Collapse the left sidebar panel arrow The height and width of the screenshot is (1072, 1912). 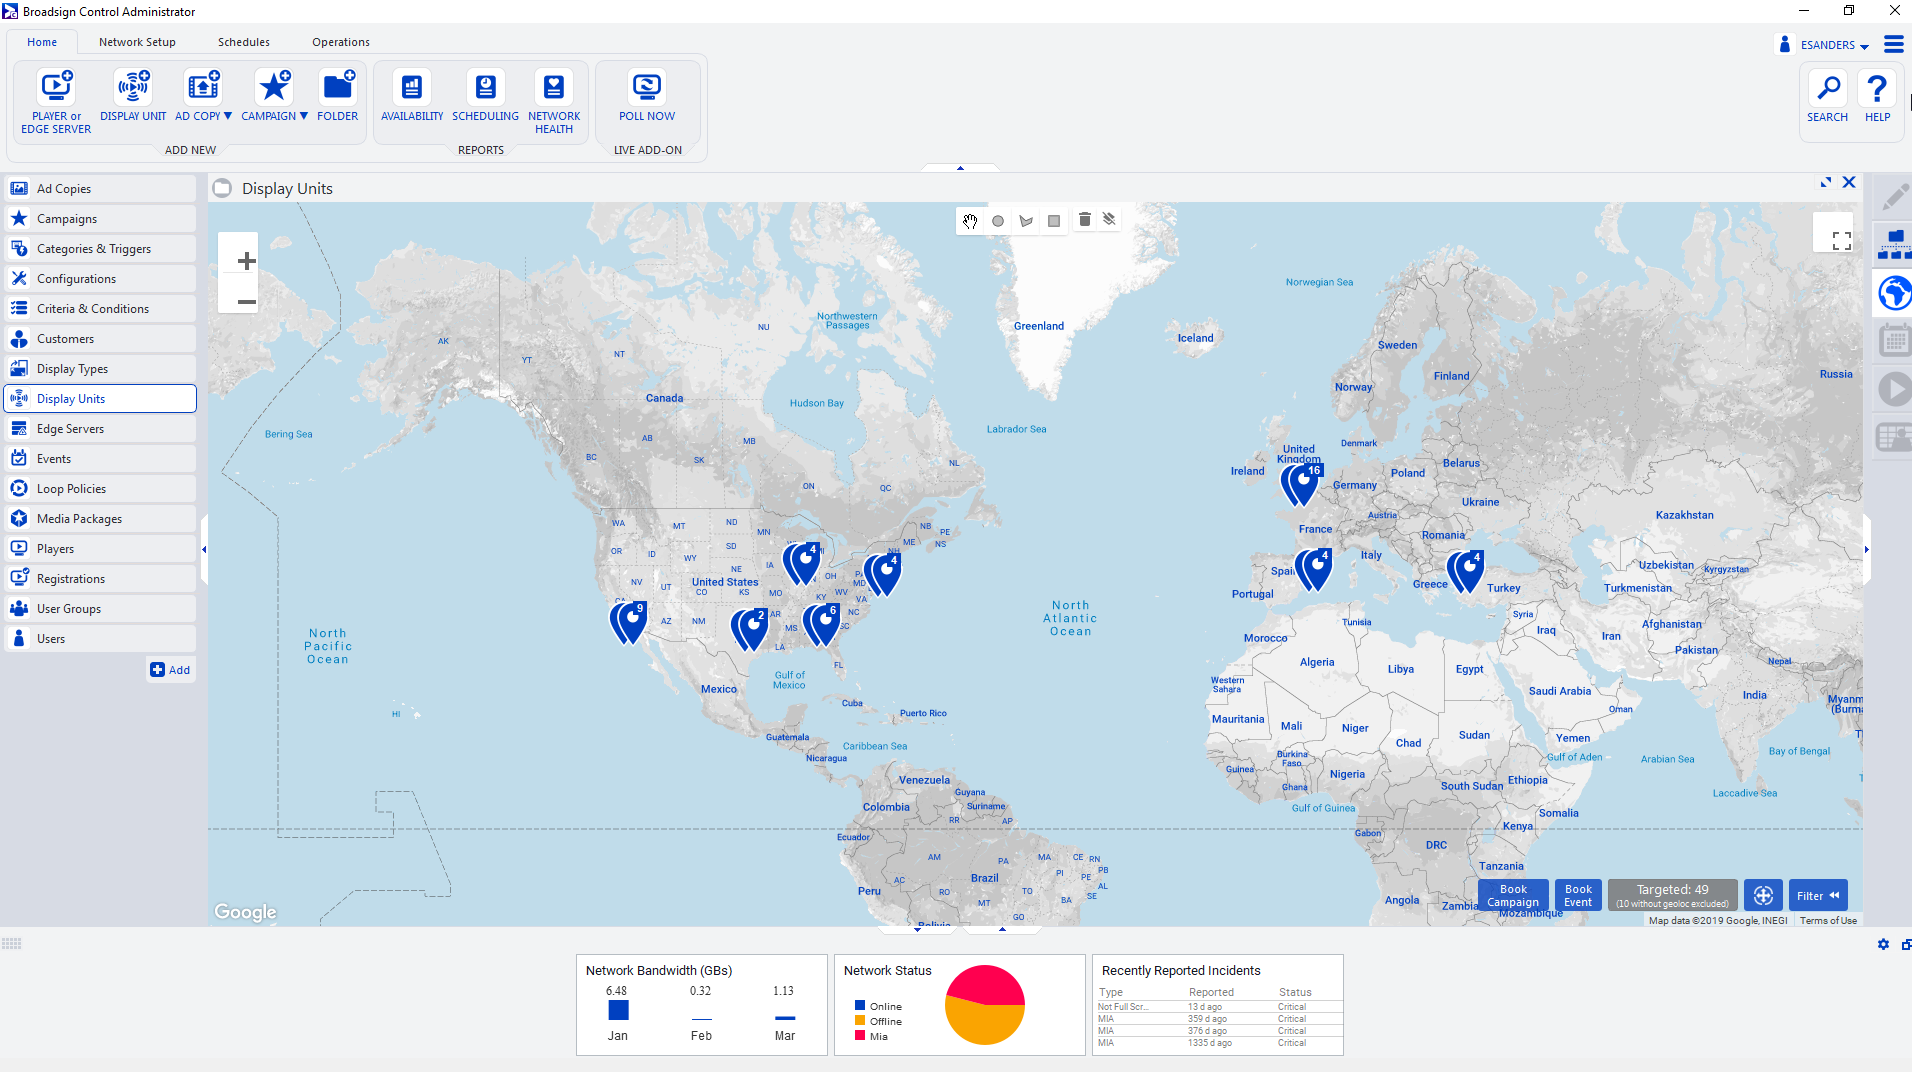[x=204, y=549]
